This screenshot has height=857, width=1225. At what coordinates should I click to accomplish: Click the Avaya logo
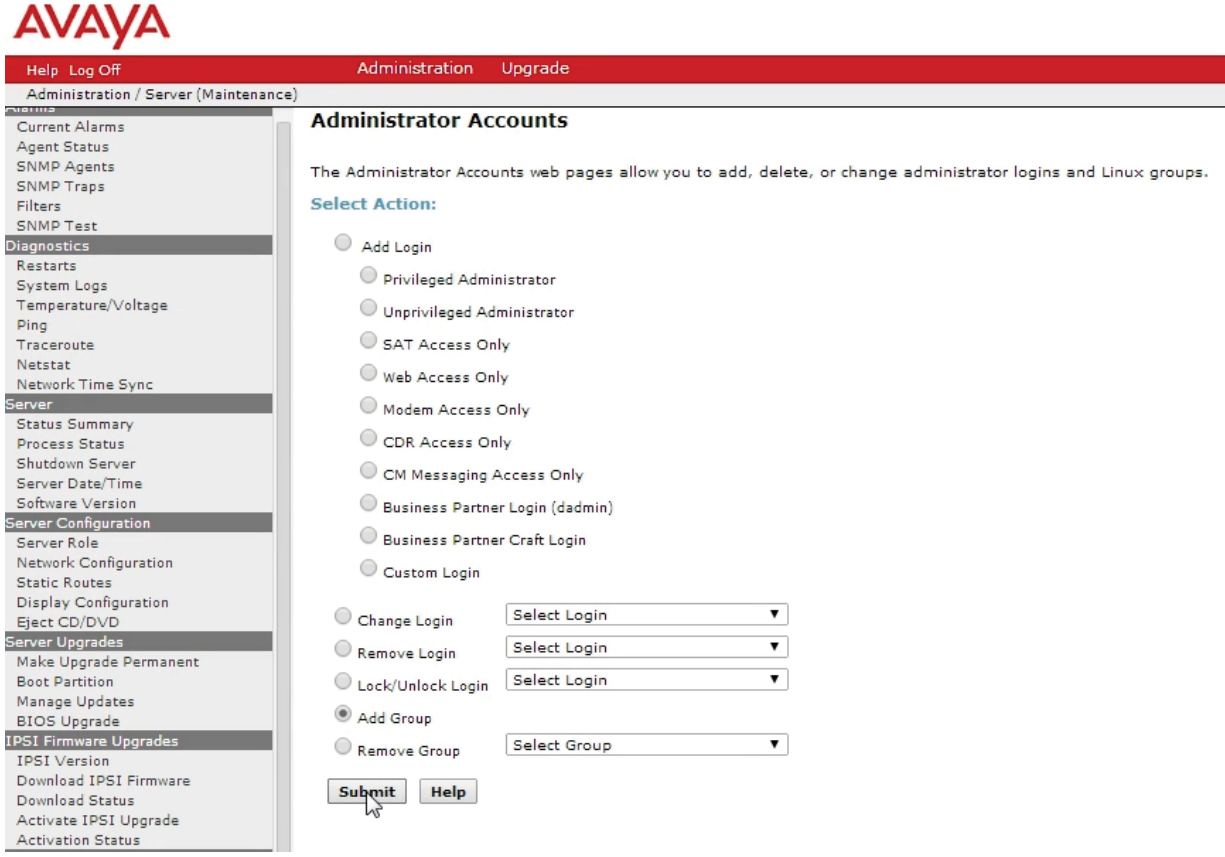pos(90,25)
